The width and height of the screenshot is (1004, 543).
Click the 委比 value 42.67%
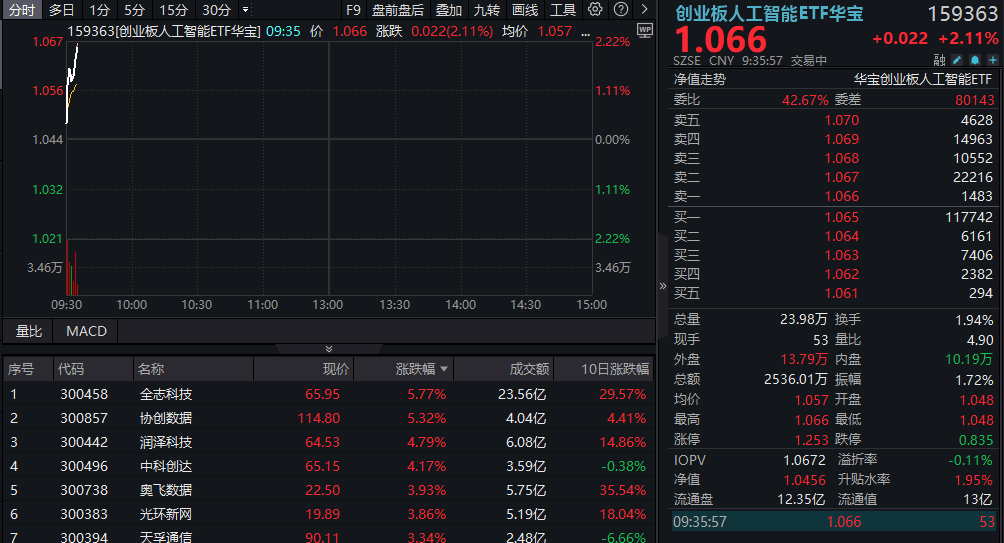tap(805, 100)
